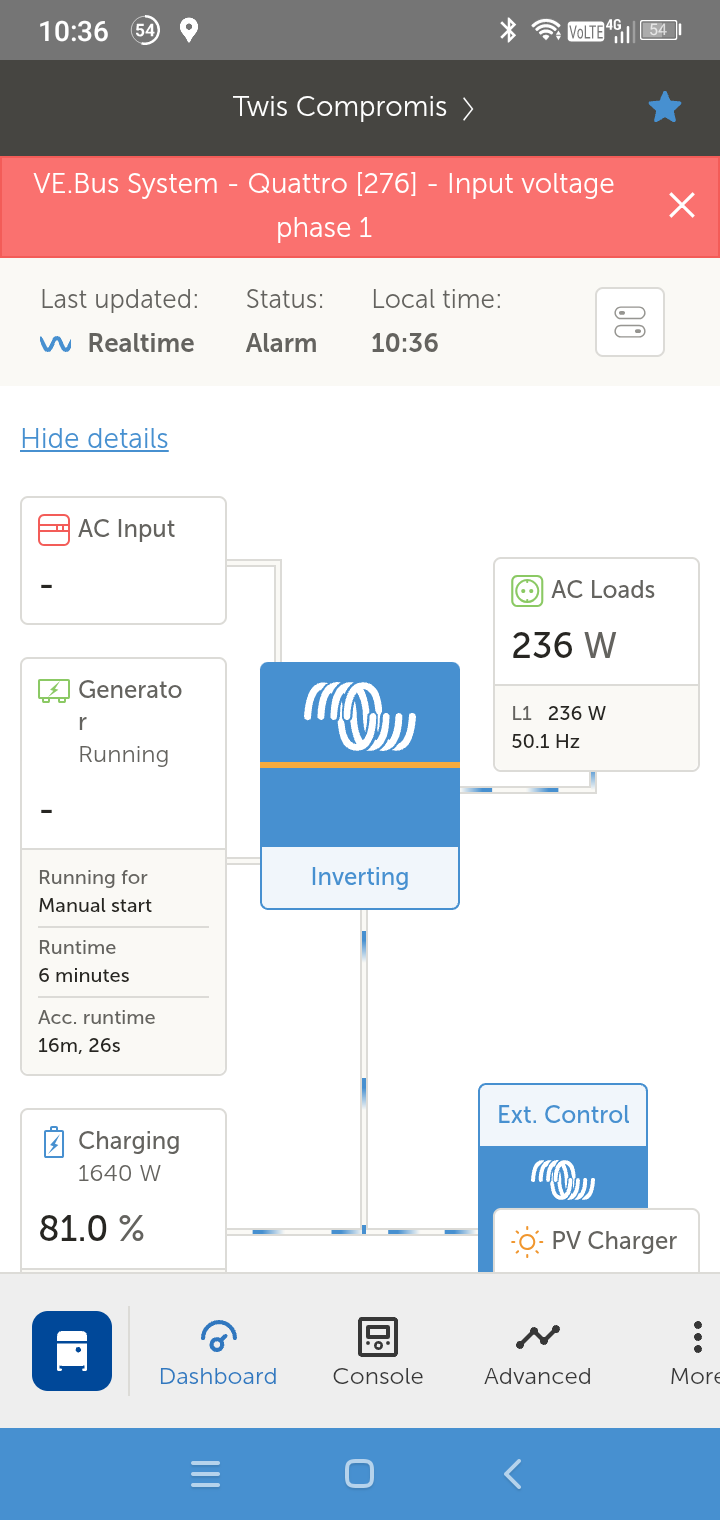Open the Dashboard tab
720x1520 pixels.
(218, 1352)
